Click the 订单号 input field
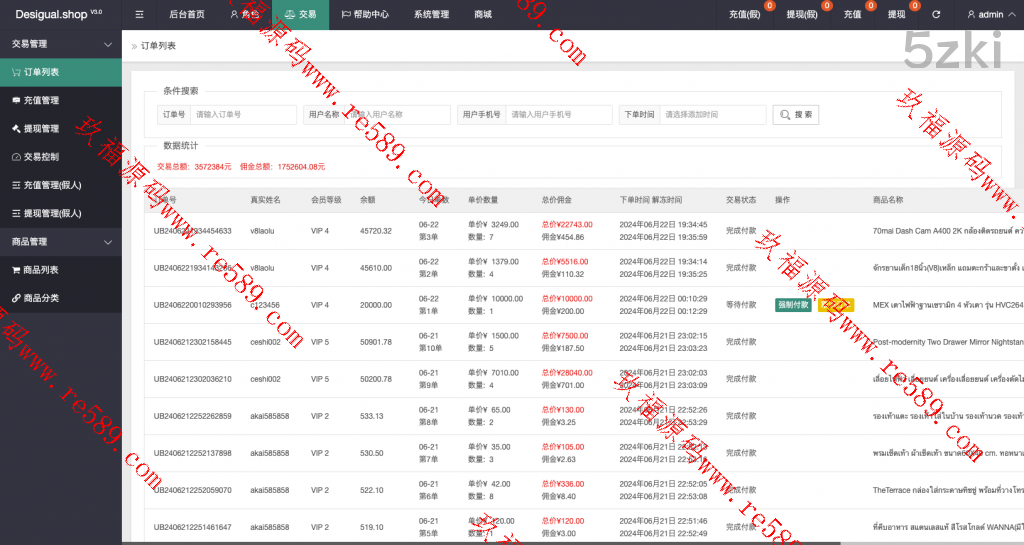Screen dimensions: 1024x545 (x=242, y=115)
